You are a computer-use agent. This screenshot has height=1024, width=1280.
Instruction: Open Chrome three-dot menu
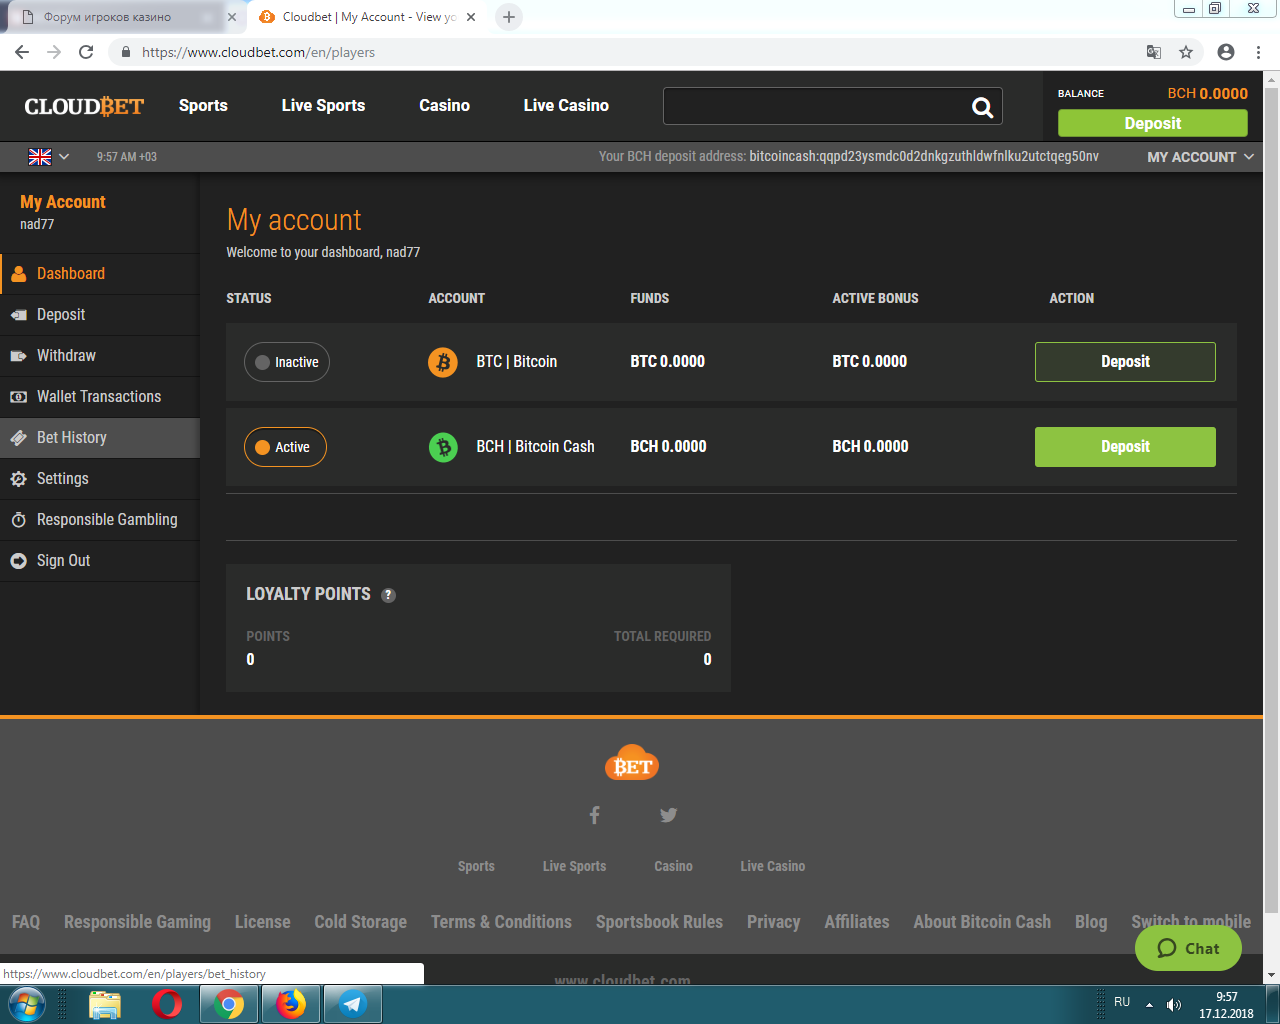tap(1259, 52)
